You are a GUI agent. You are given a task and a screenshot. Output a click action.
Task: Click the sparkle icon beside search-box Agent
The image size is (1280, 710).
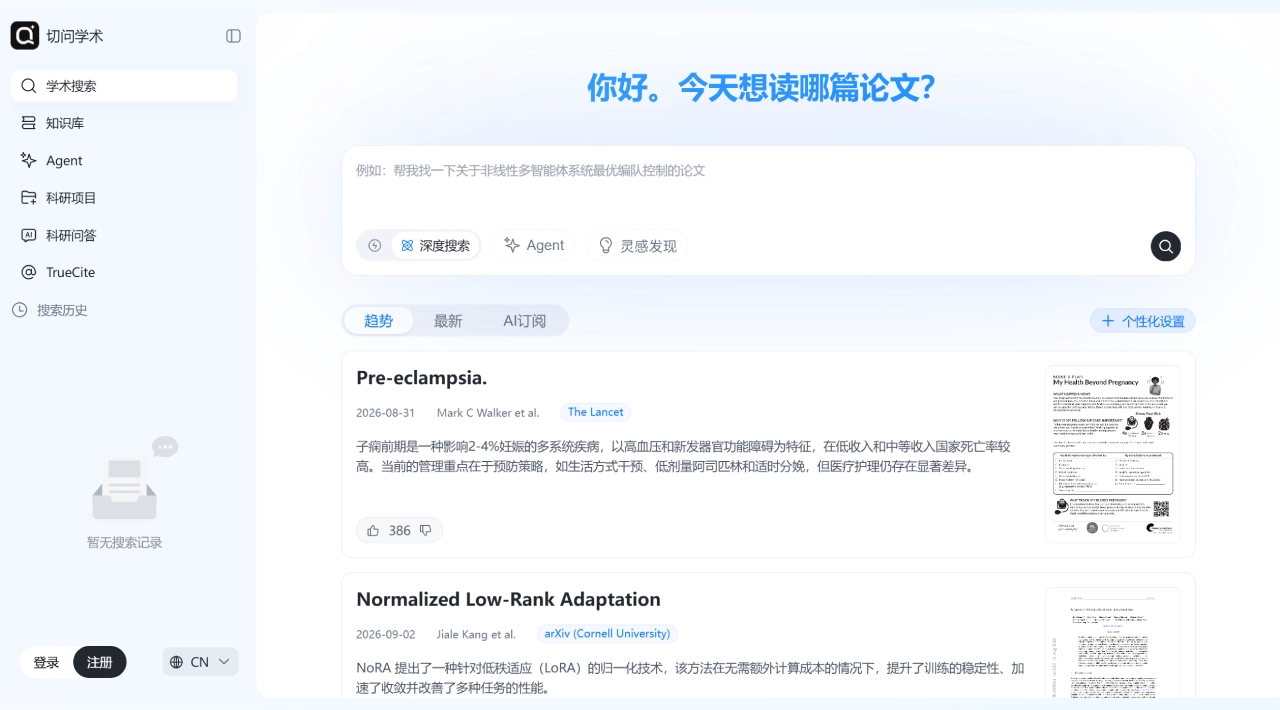tap(512, 245)
